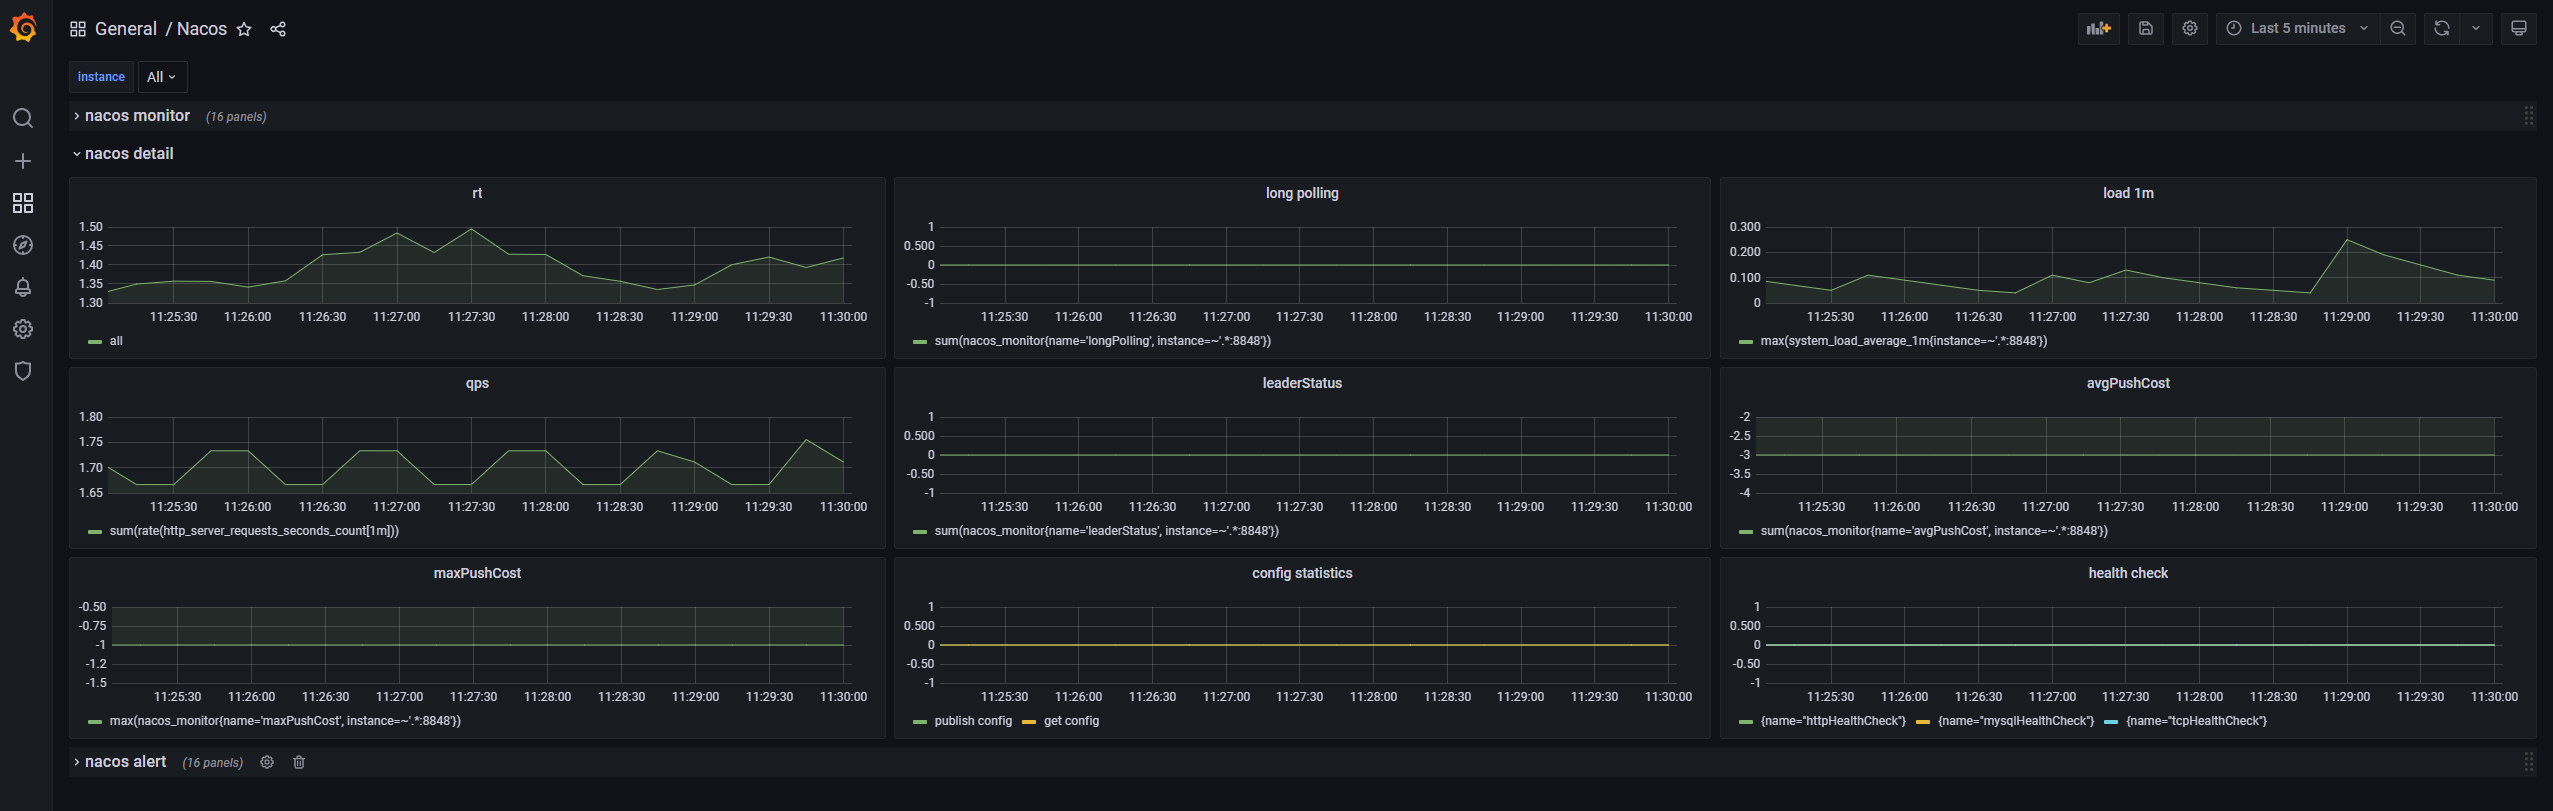
Task: Open color picker for publish config swatch
Action: 919,722
